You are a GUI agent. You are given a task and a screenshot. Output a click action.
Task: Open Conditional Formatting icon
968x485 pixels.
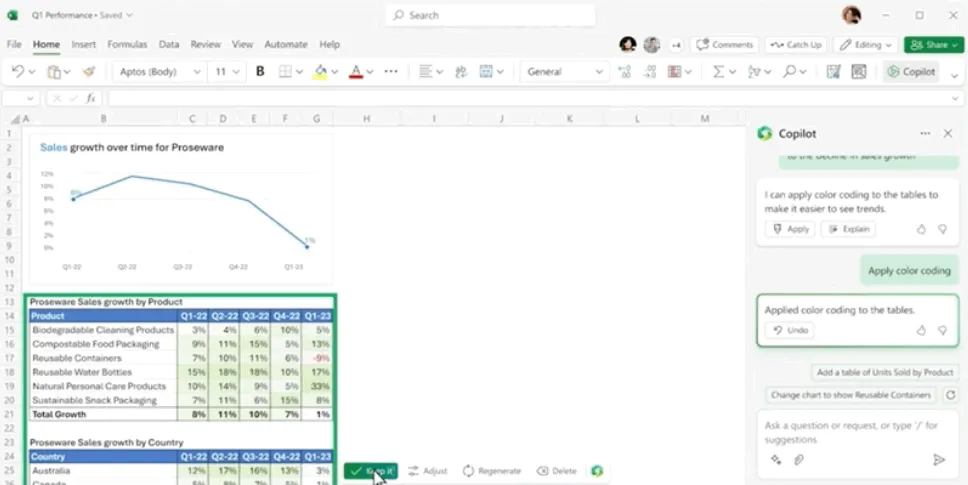(x=674, y=72)
